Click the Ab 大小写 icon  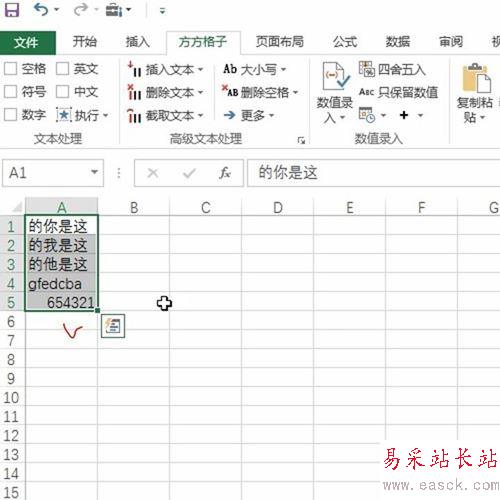pos(230,69)
